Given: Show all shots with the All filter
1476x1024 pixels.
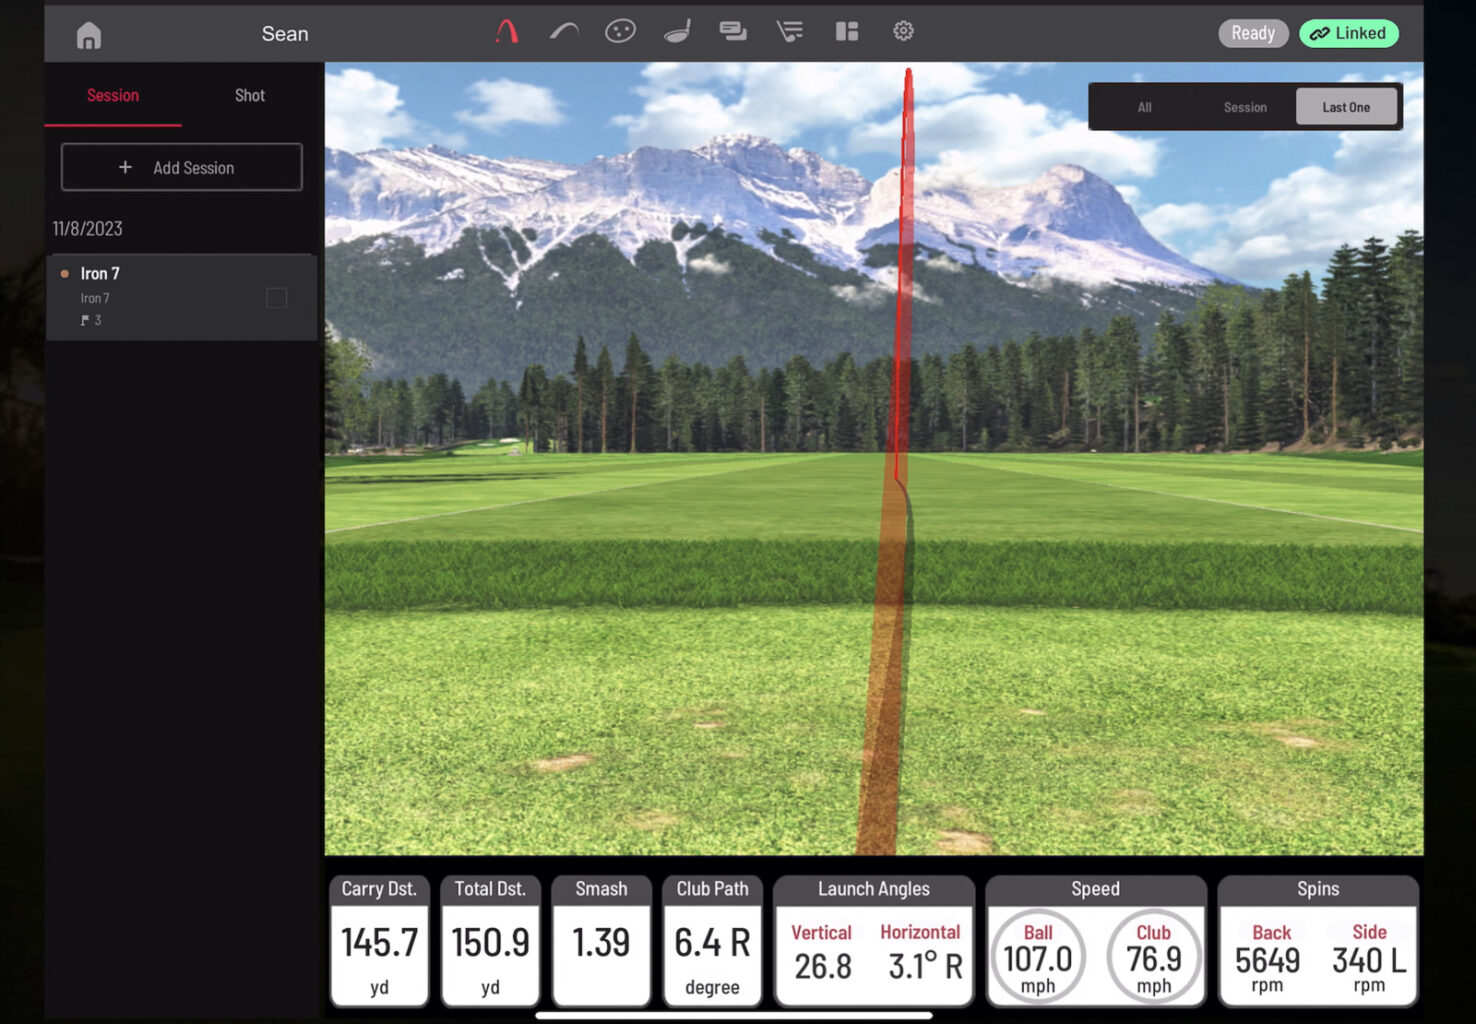Looking at the screenshot, I should coord(1144,107).
